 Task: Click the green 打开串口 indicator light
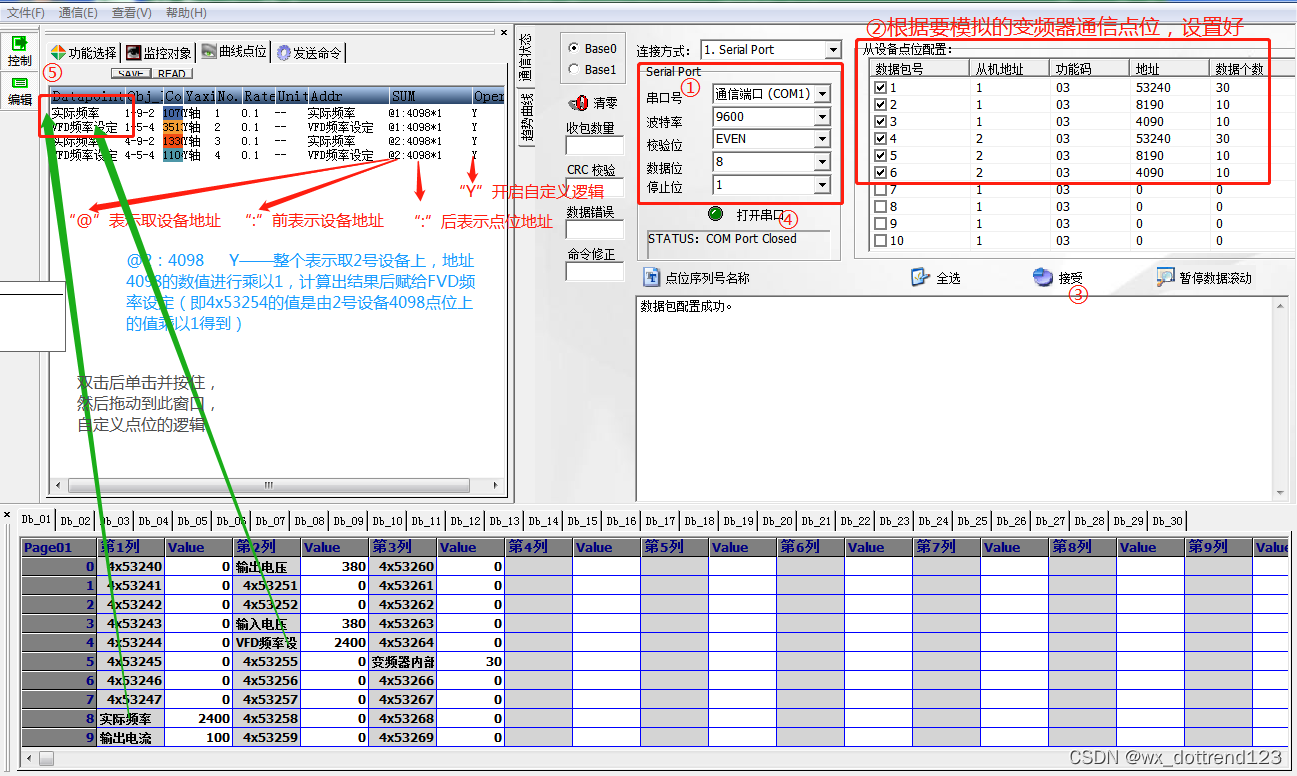pos(716,214)
